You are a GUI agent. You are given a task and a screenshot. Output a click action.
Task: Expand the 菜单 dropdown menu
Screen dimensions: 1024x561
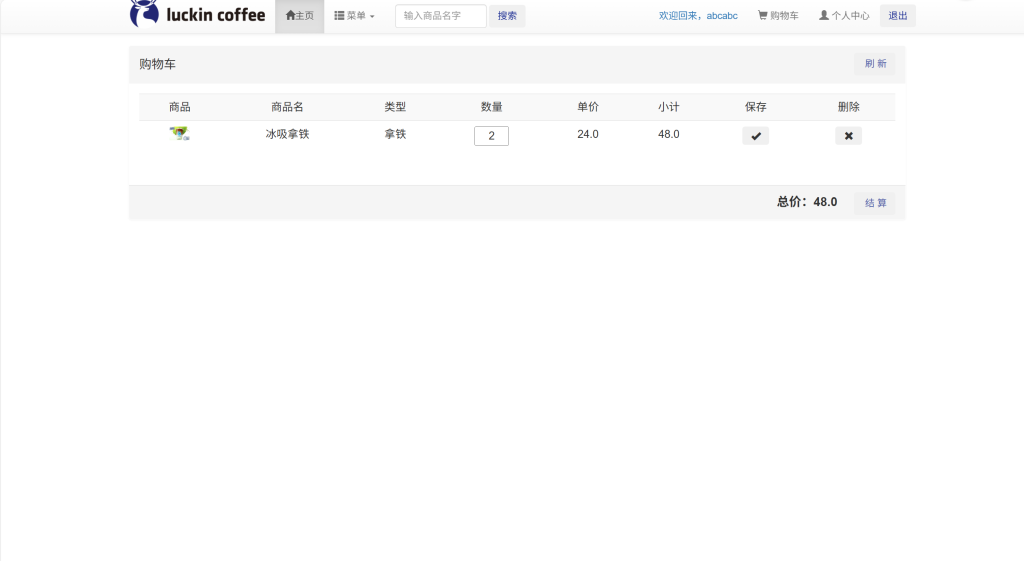(354, 16)
